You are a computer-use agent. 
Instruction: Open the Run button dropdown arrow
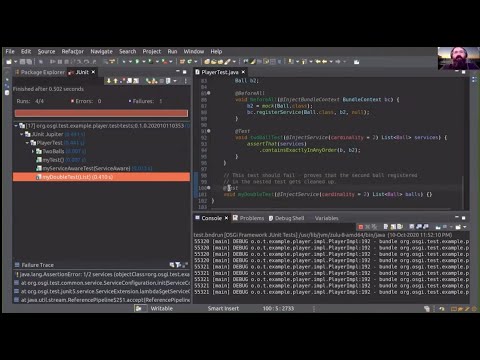click(144, 62)
